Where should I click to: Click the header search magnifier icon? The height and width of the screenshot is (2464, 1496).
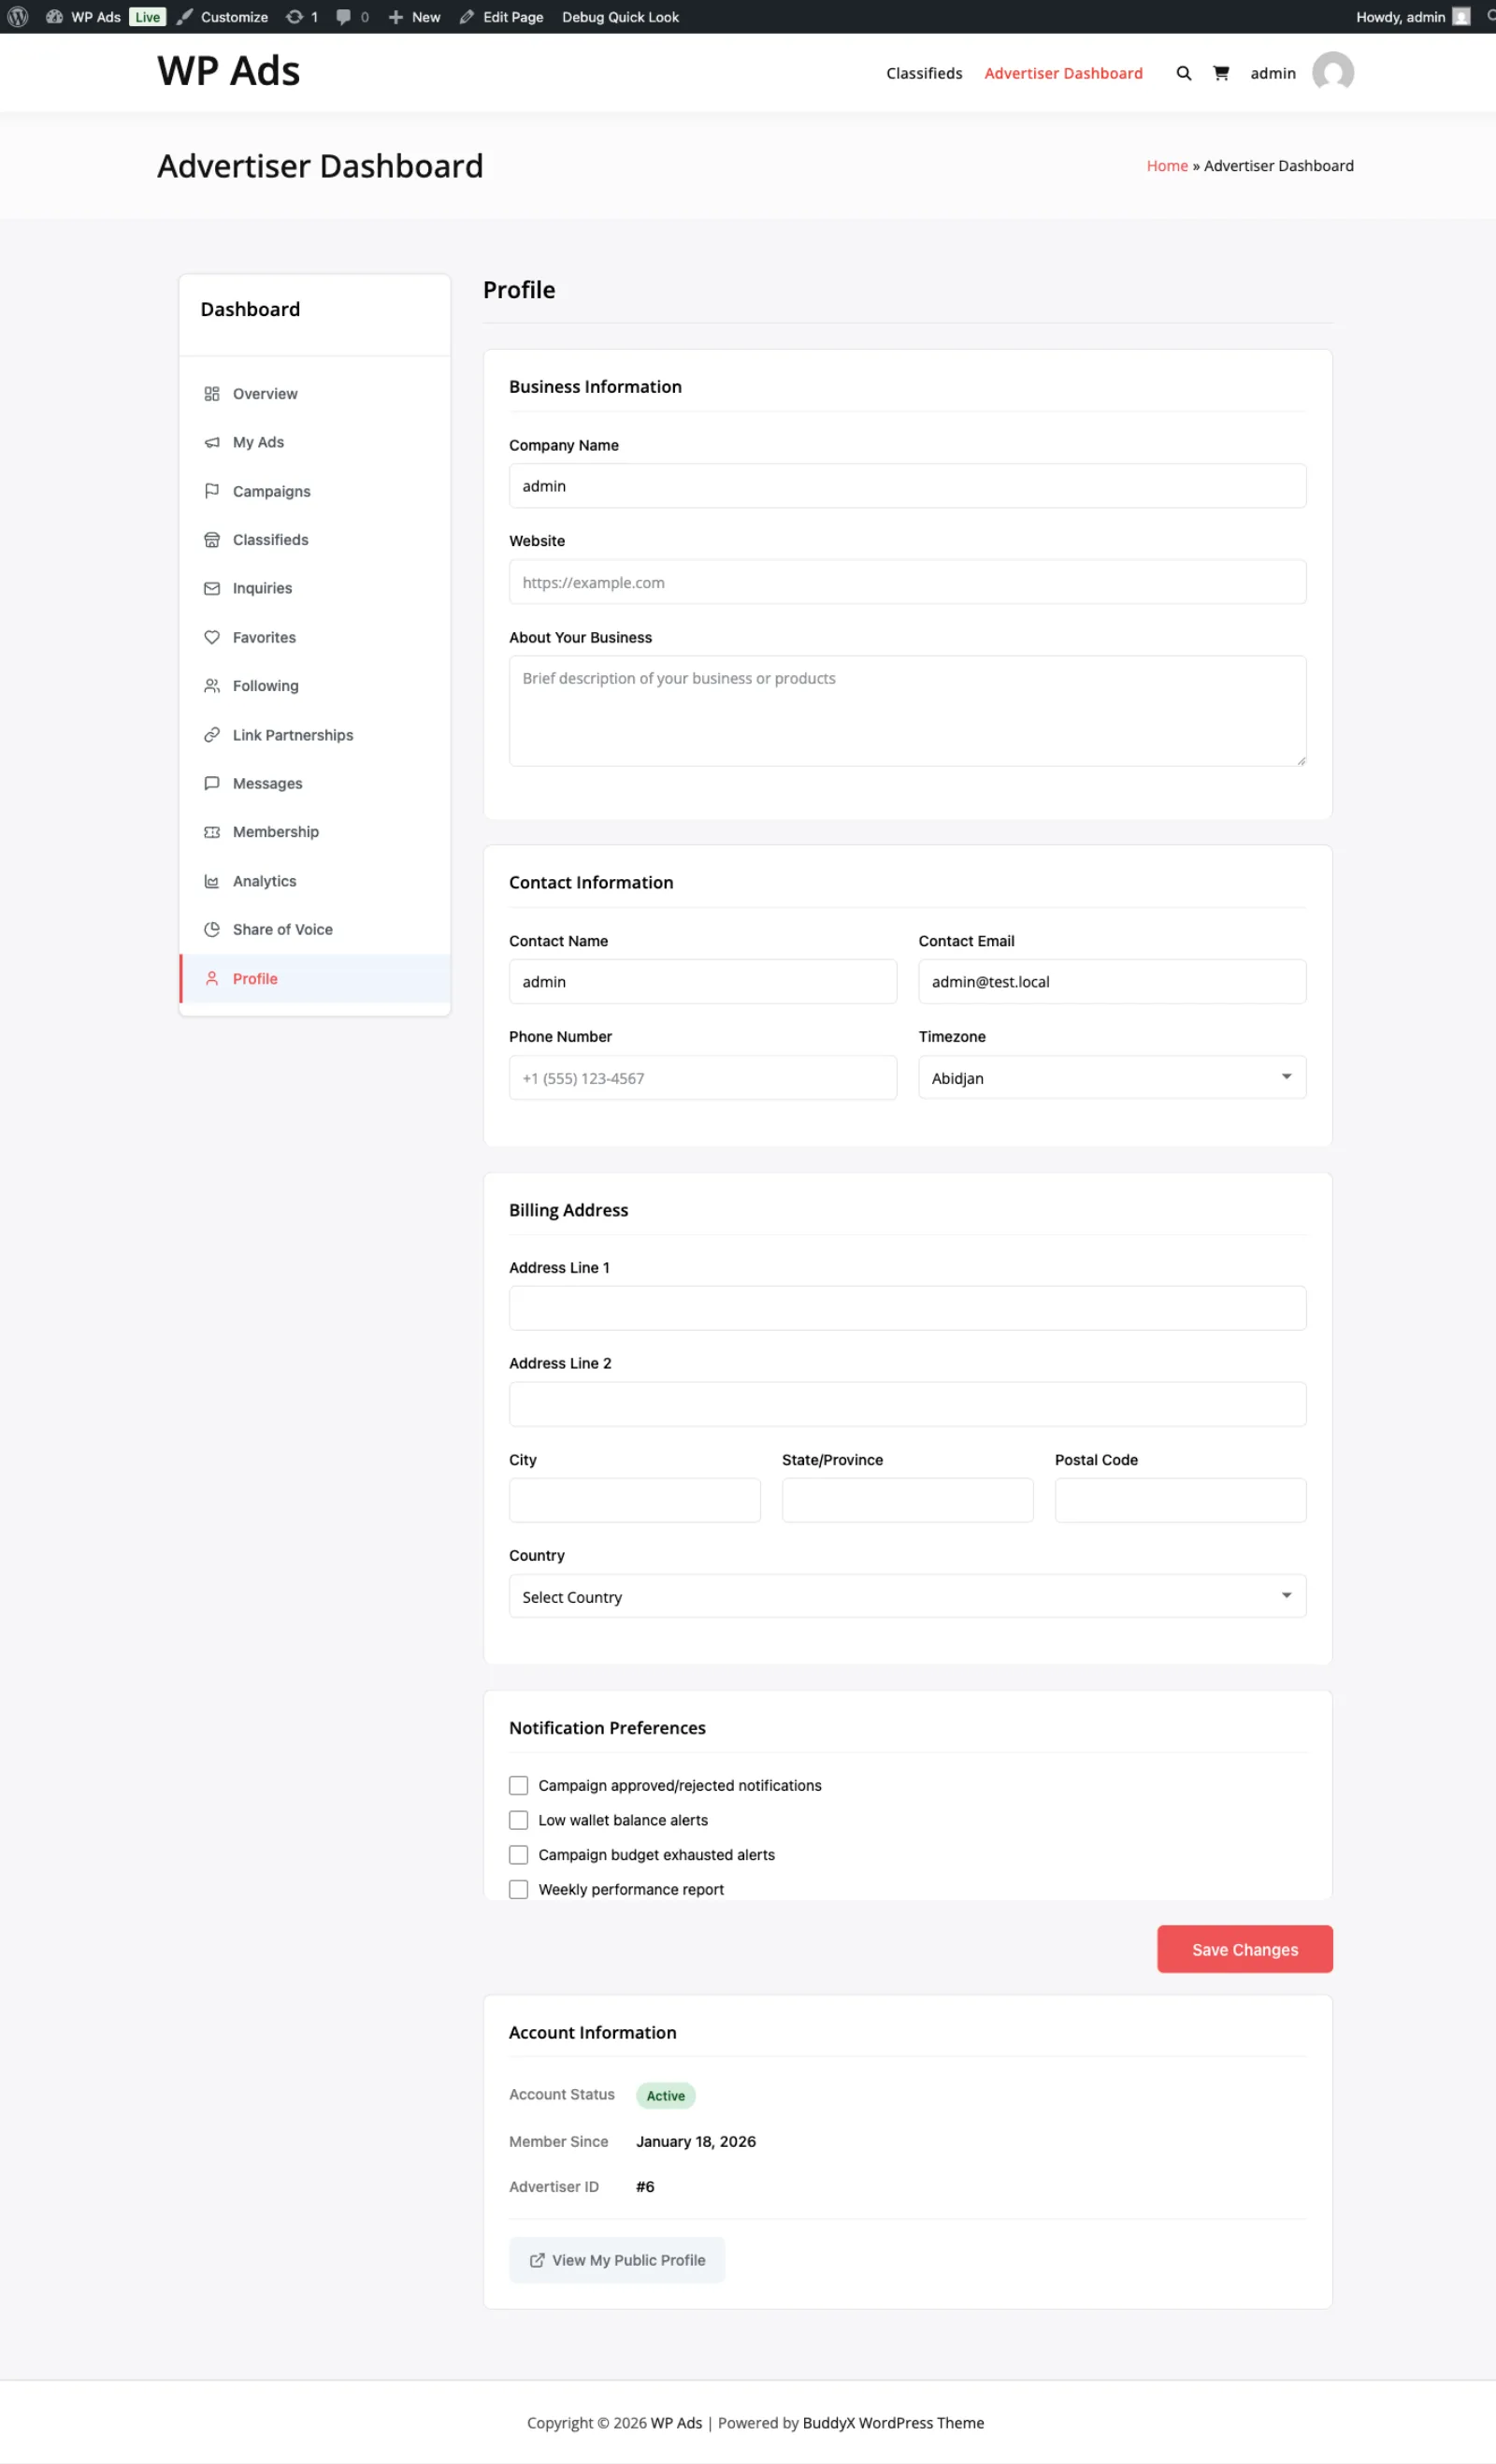(1184, 73)
